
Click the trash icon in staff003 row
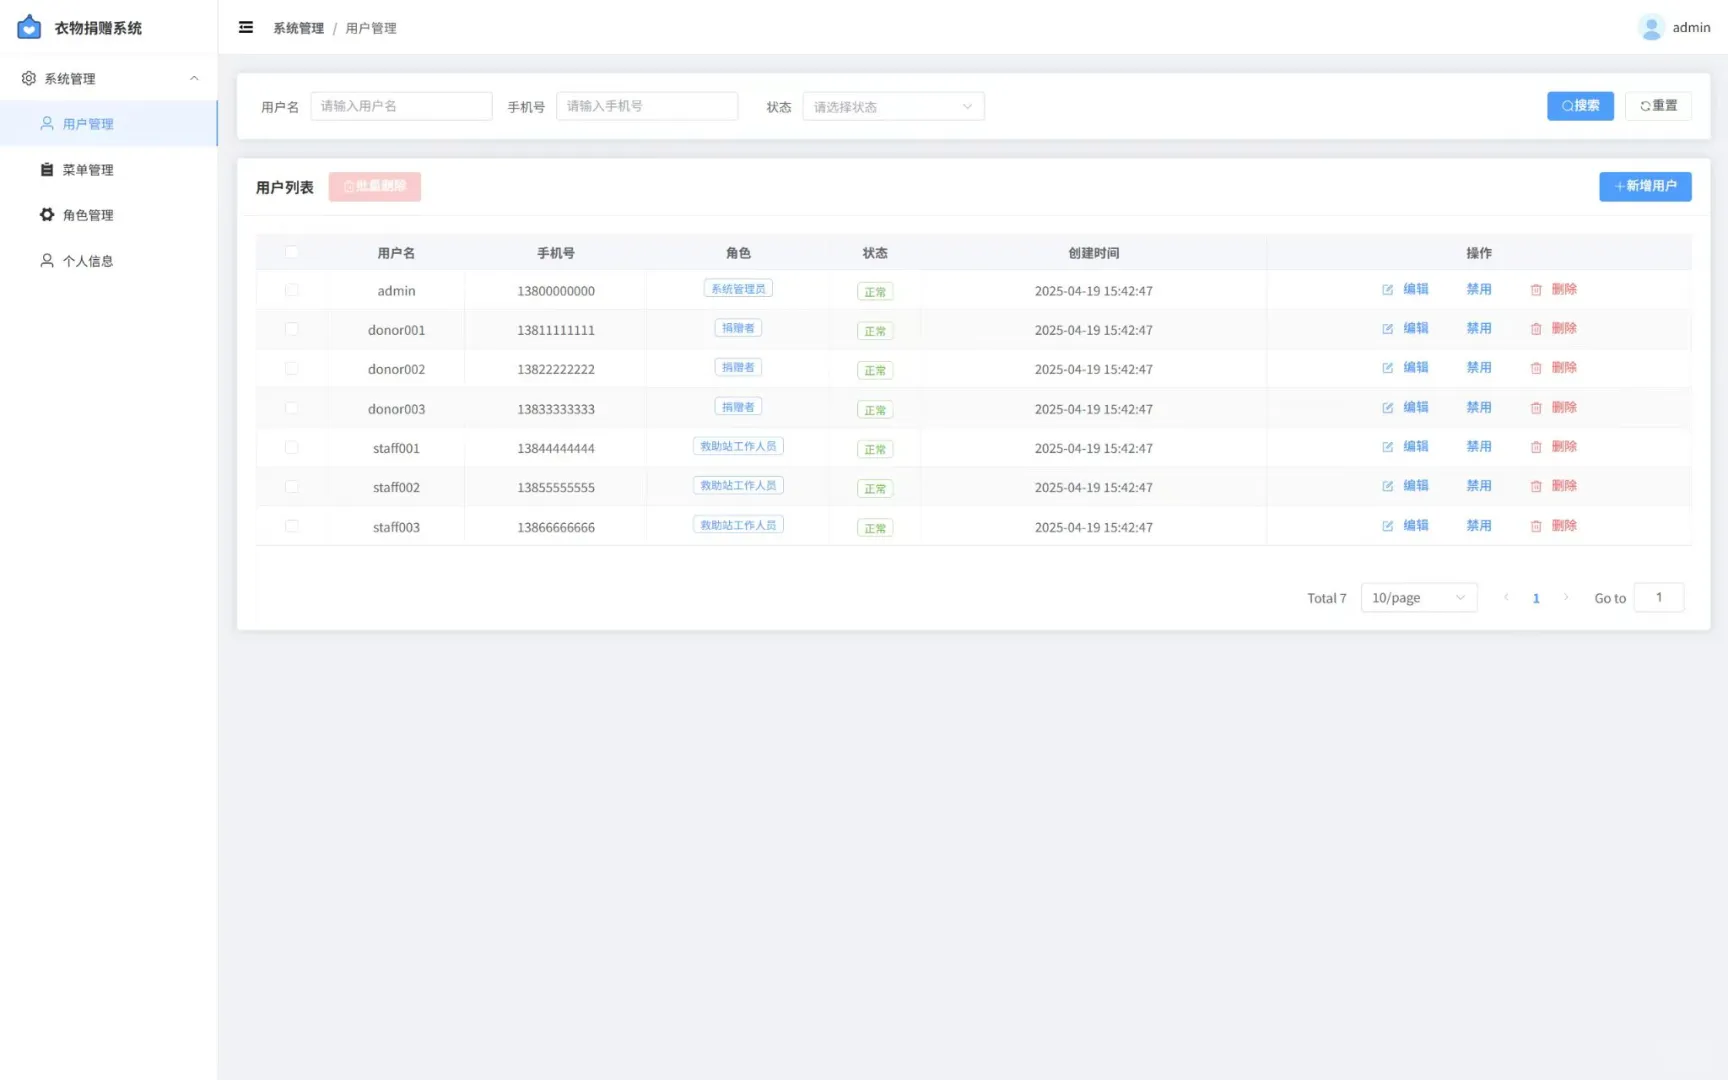[1536, 526]
